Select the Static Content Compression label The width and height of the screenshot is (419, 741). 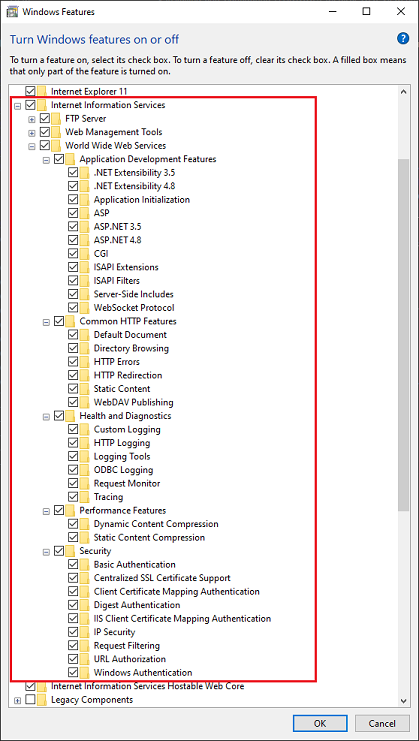[x=149, y=538]
